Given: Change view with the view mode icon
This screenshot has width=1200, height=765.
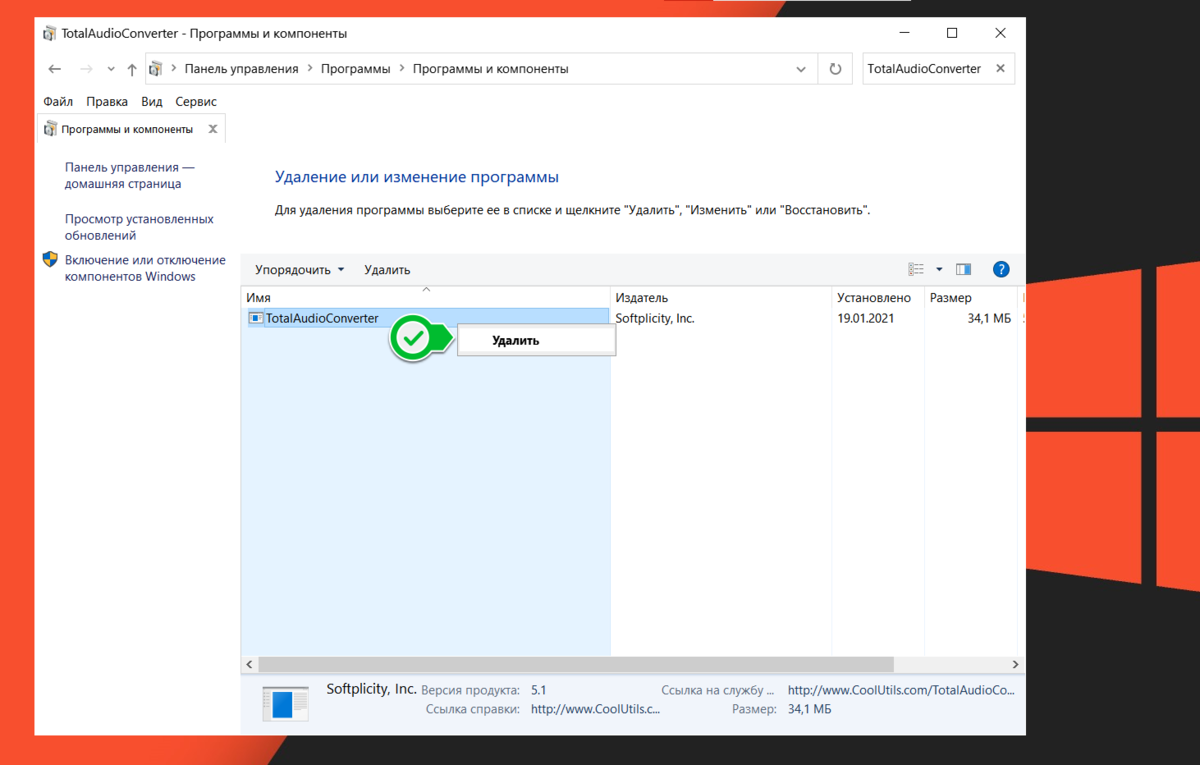Looking at the screenshot, I should [916, 269].
